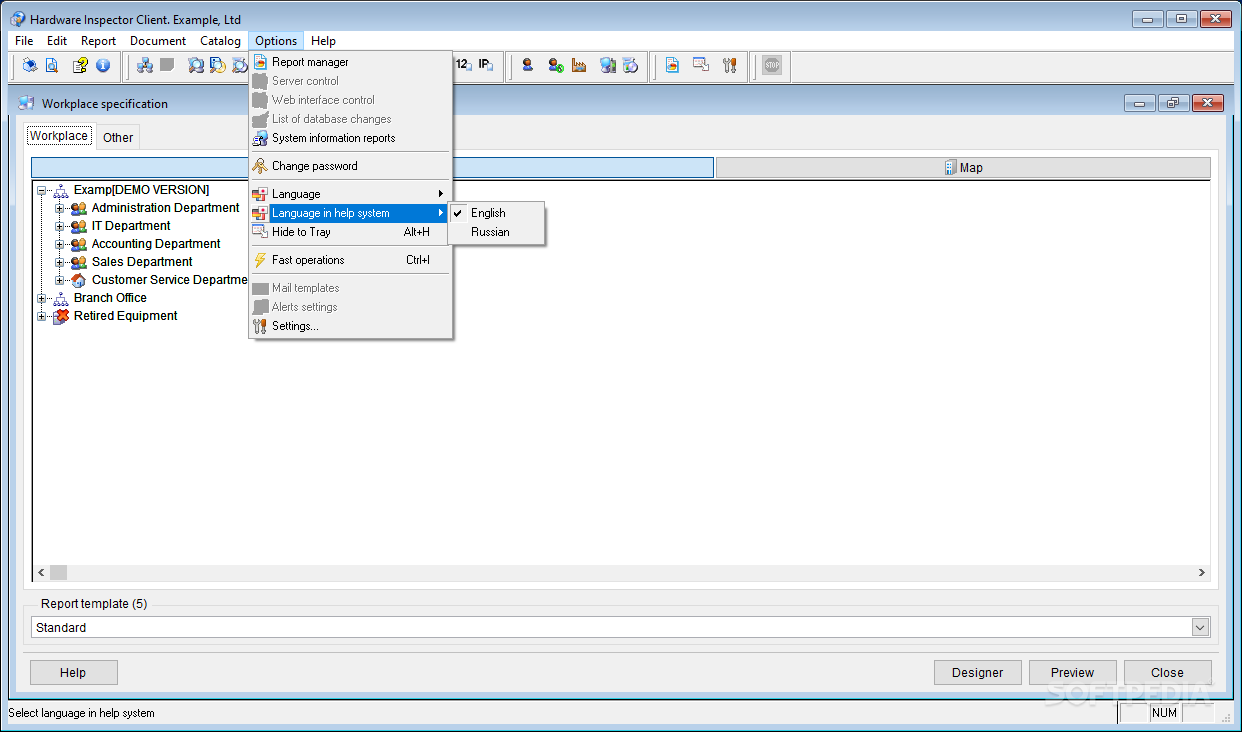Screen dimensions: 1242x732
Task: Expand the Accounting Department node
Action: click(x=60, y=244)
